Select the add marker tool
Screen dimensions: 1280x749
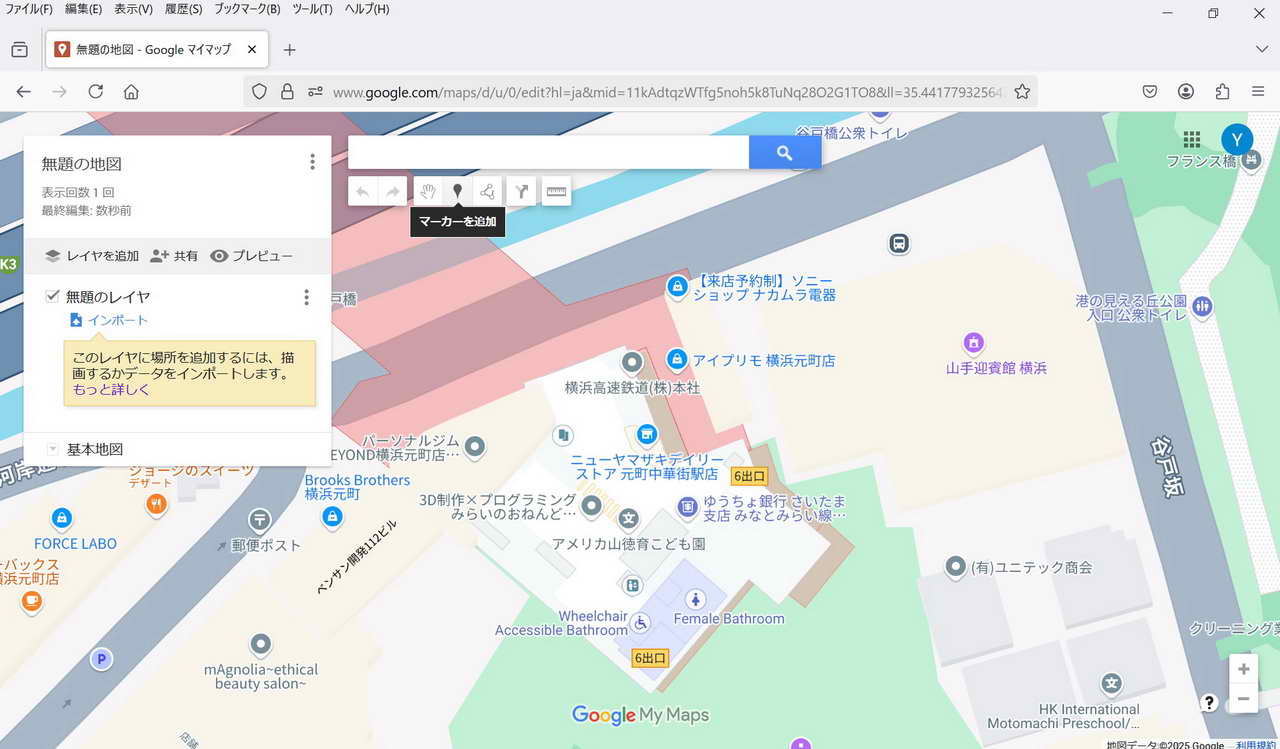(458, 191)
